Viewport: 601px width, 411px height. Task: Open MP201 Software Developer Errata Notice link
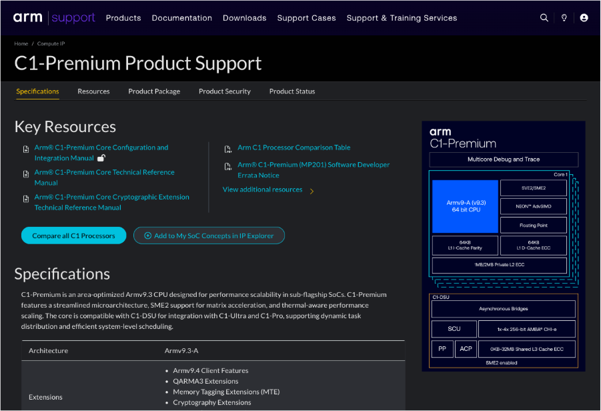pos(313,170)
